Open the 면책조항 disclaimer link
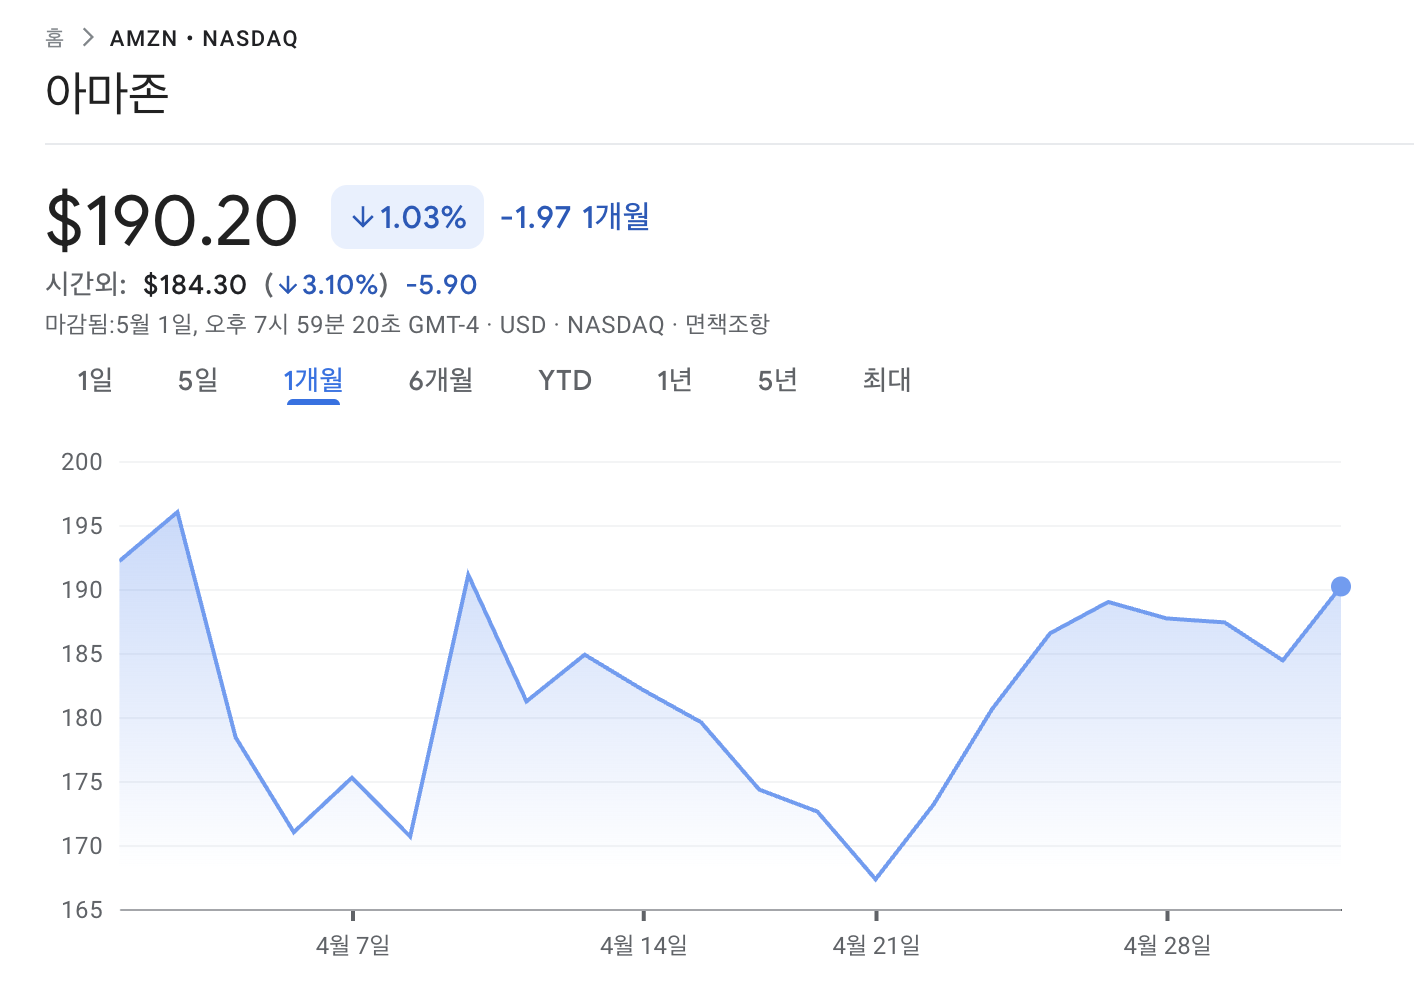 point(727,324)
